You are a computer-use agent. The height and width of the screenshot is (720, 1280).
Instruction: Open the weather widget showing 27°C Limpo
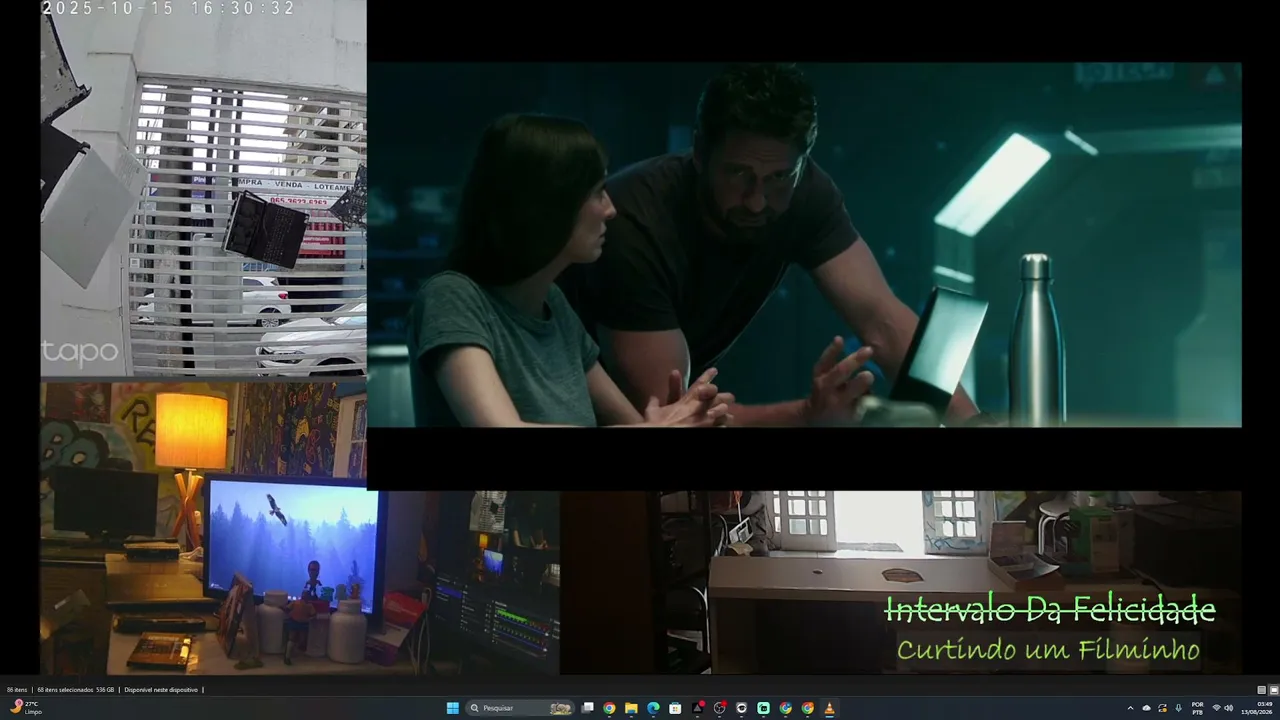[26, 708]
